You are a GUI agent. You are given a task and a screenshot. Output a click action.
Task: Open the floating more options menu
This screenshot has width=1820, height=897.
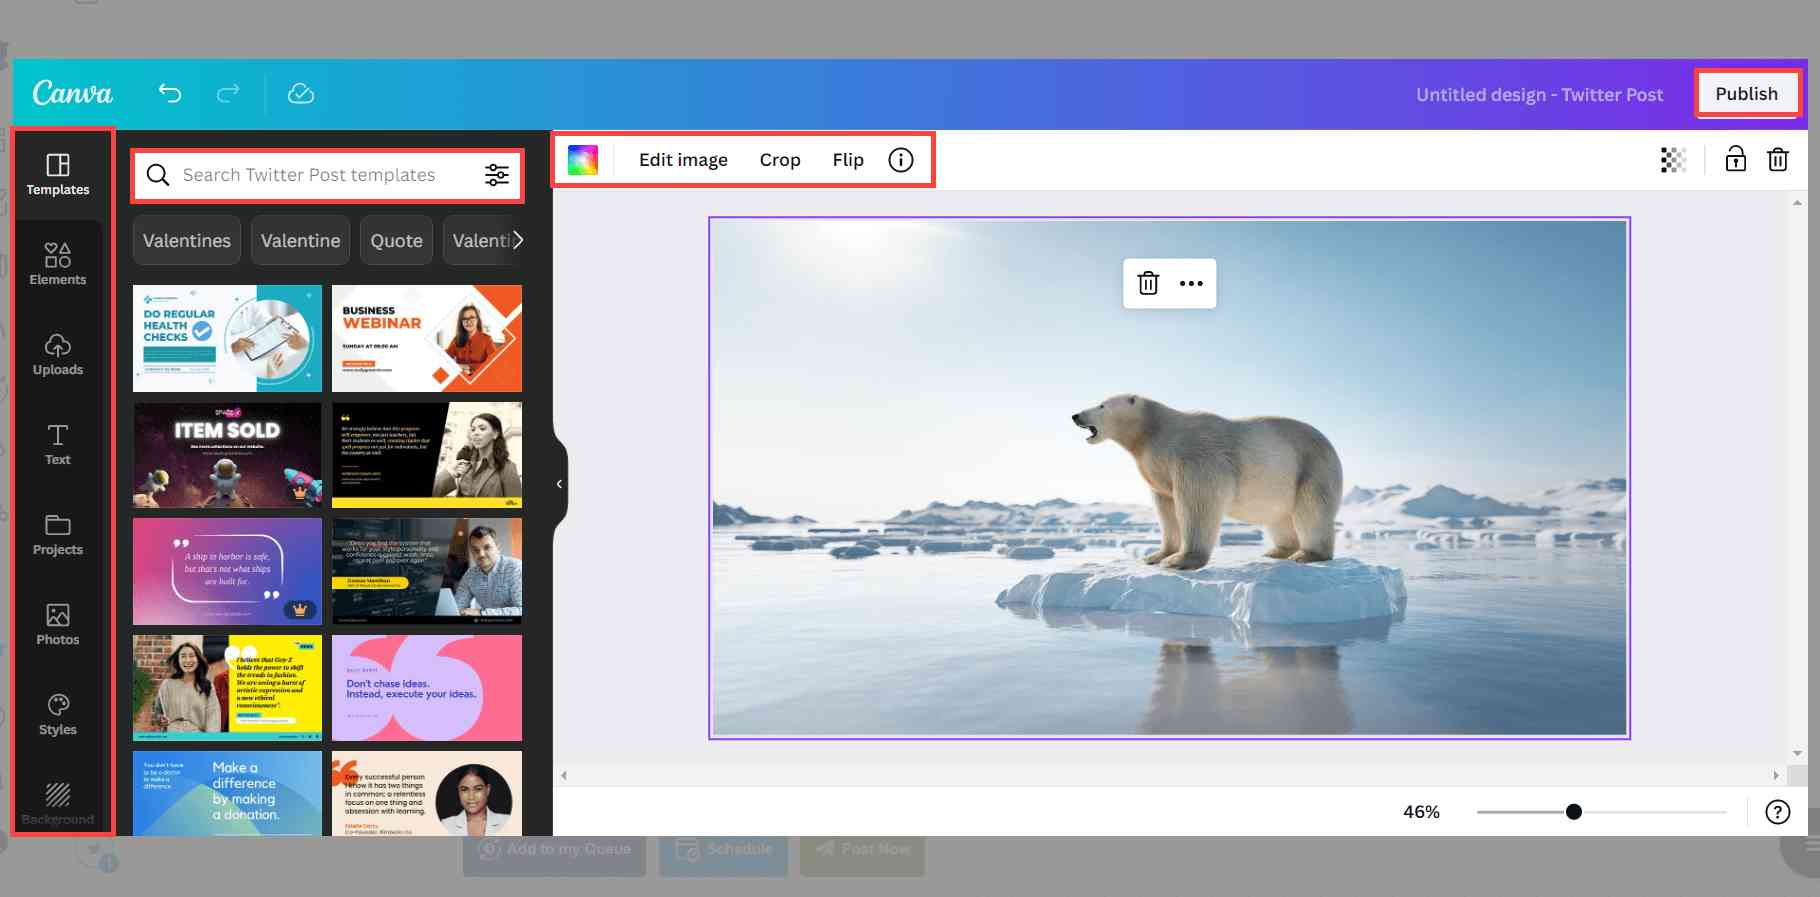point(1191,283)
